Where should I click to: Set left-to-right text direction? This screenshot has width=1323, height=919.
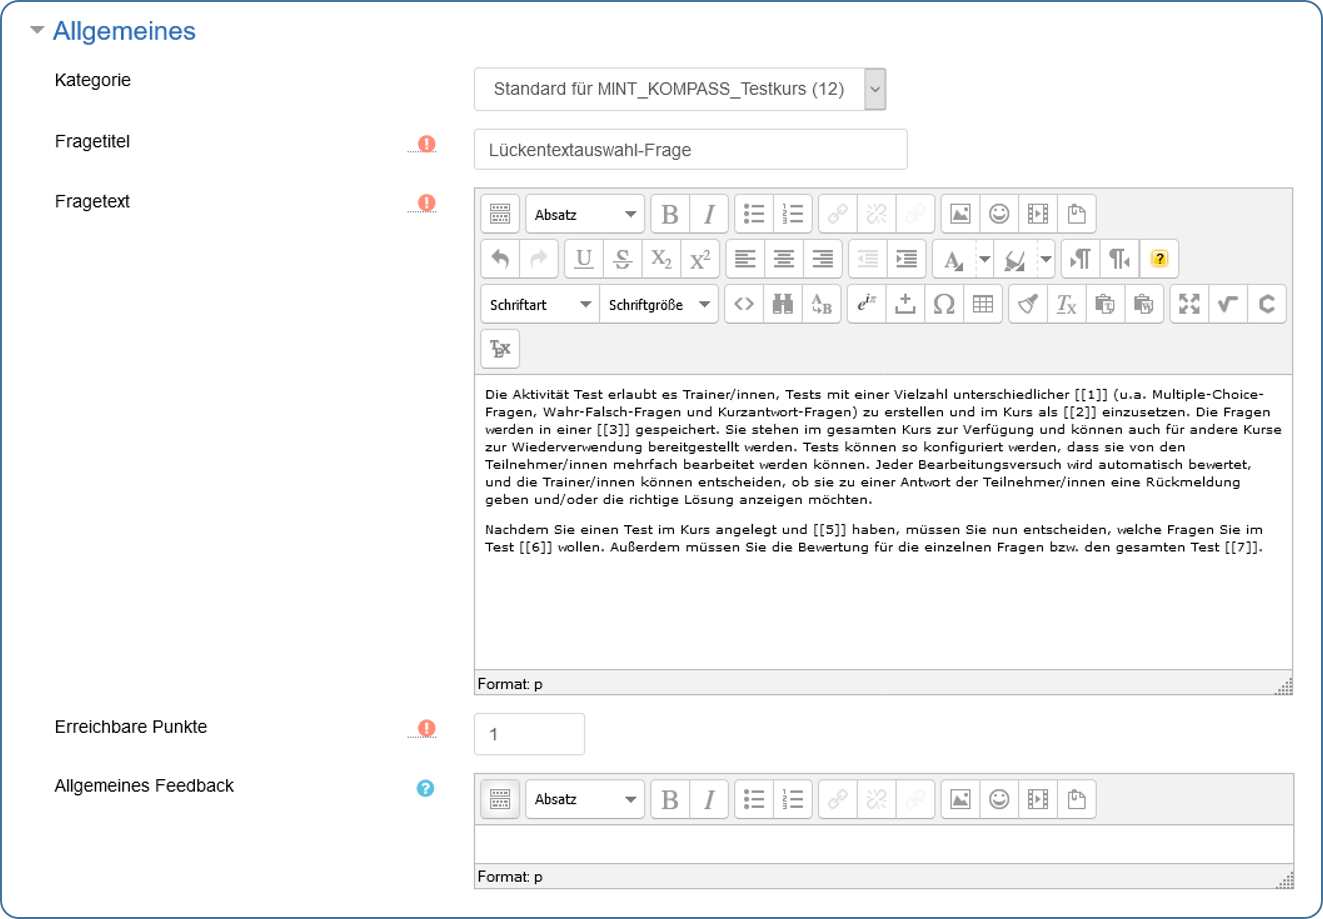1080,259
